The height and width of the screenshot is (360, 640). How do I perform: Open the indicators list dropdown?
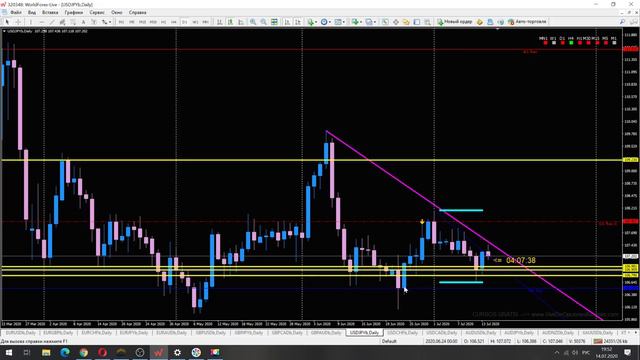coord(312,22)
